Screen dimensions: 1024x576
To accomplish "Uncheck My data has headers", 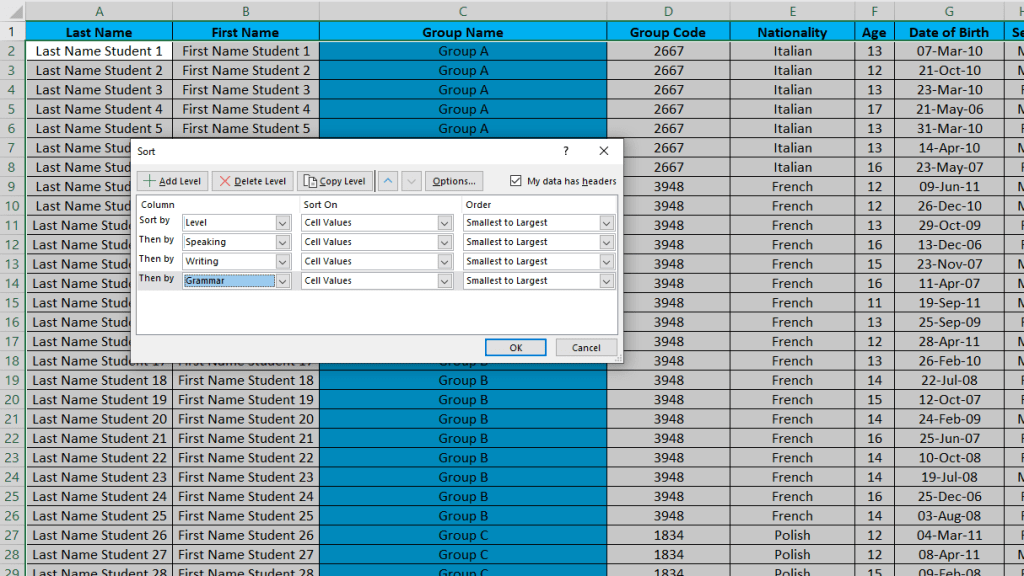I will coord(516,181).
